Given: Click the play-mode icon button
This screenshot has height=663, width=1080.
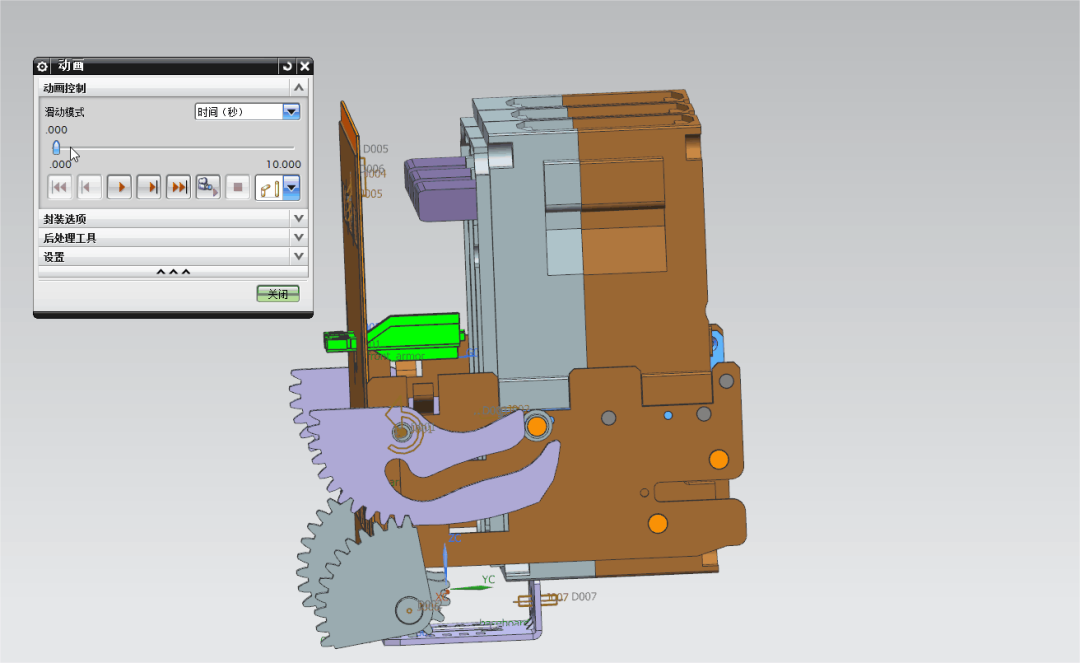Looking at the screenshot, I should [269, 187].
